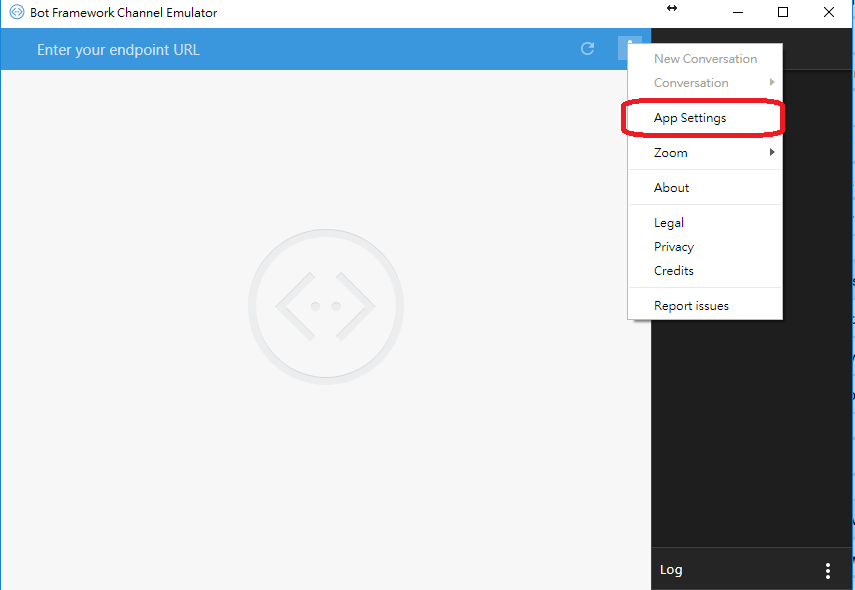Select Legal menu item
The width and height of the screenshot is (855, 590).
705,222
